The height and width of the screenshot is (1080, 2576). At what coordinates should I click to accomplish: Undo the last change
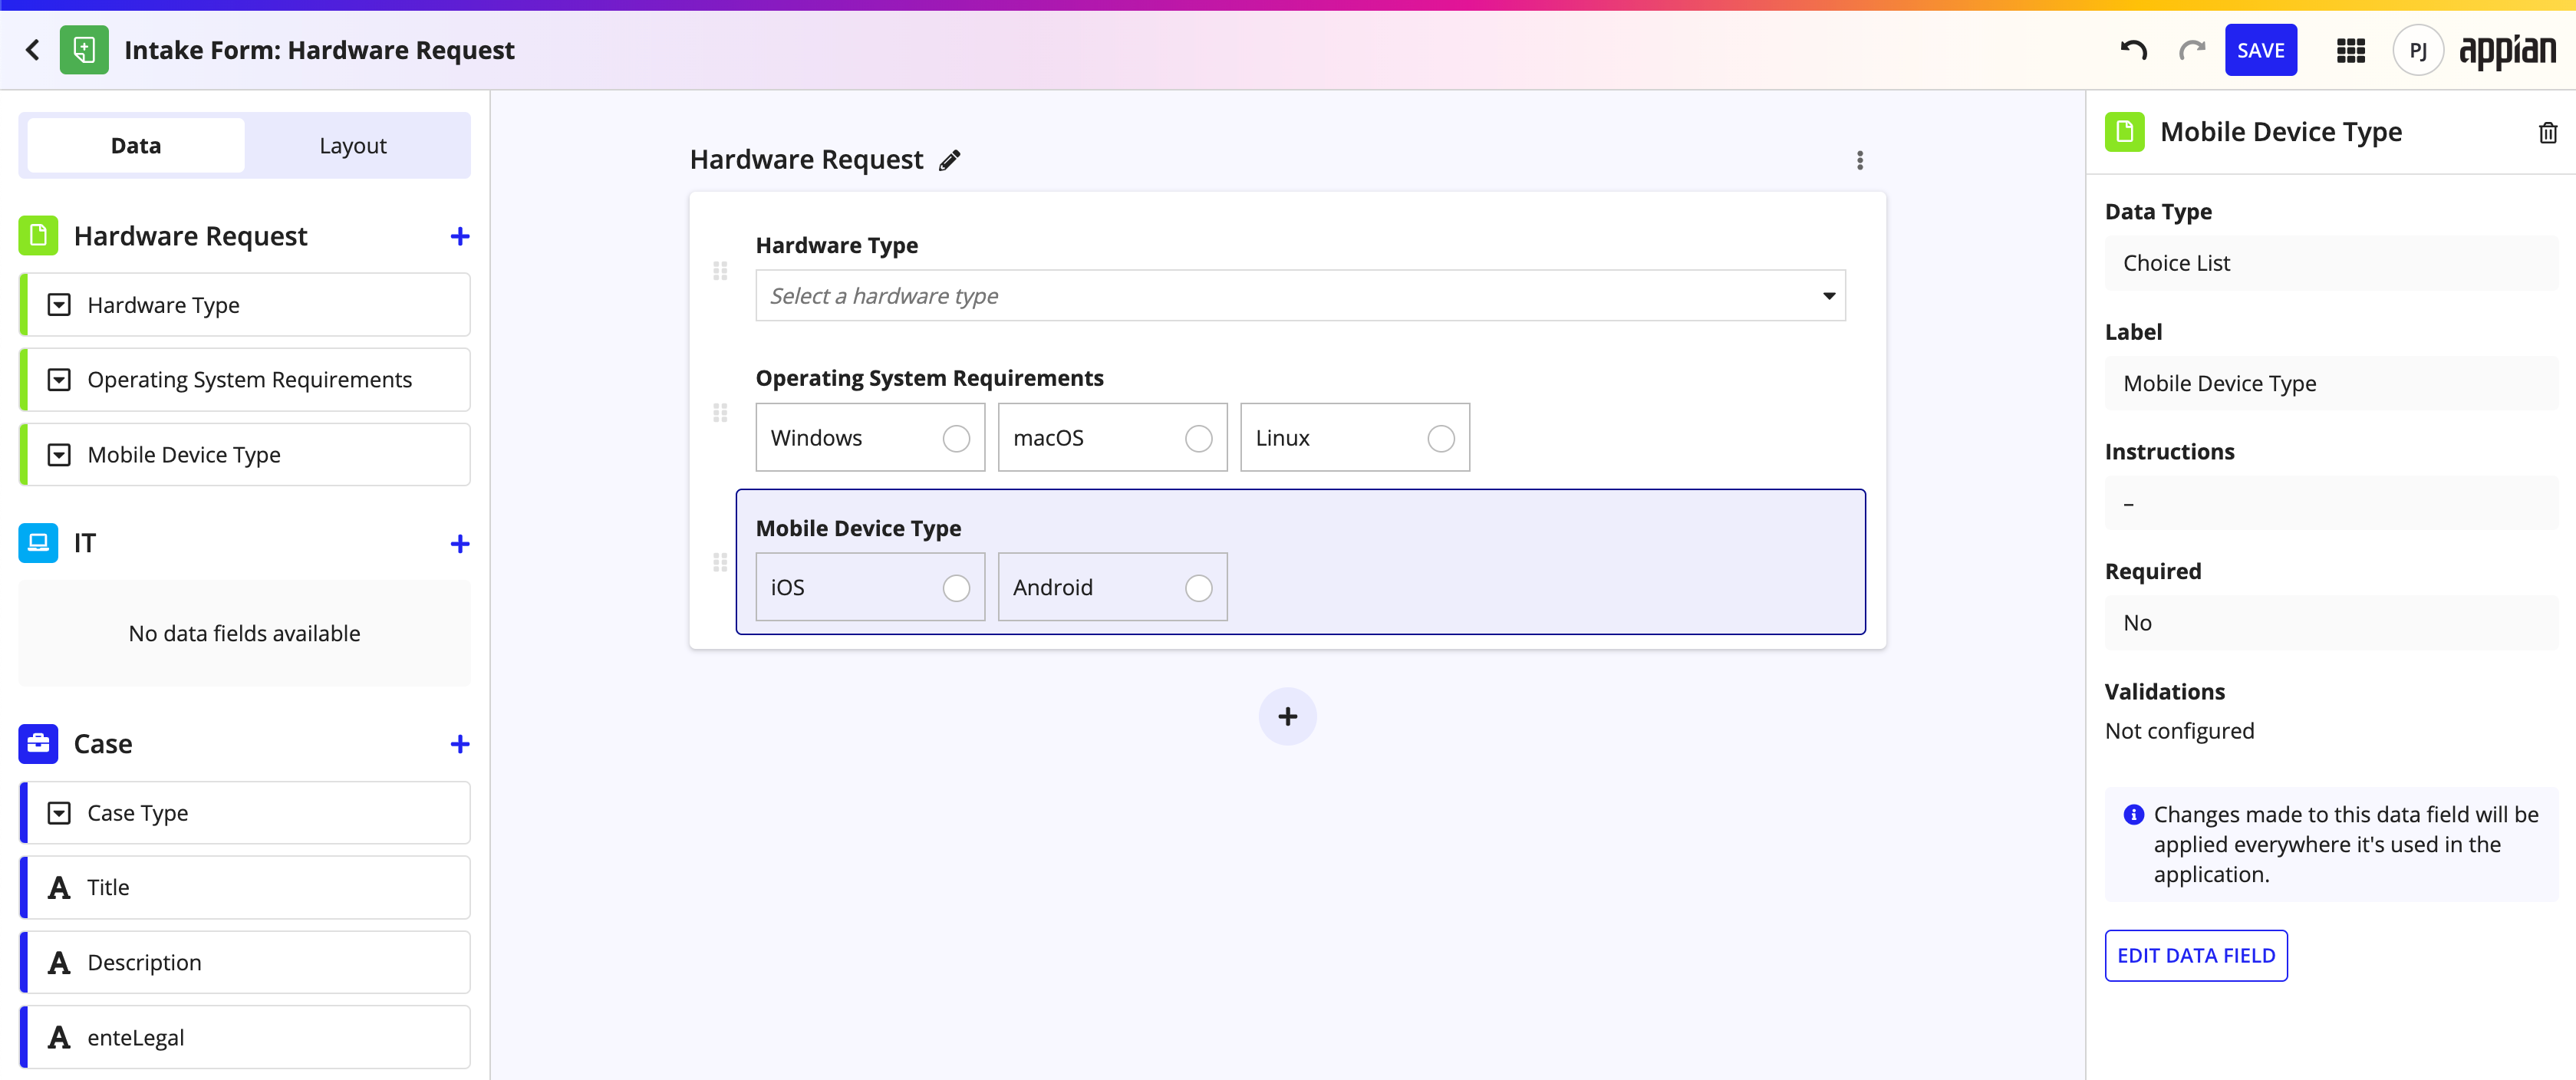(2134, 50)
